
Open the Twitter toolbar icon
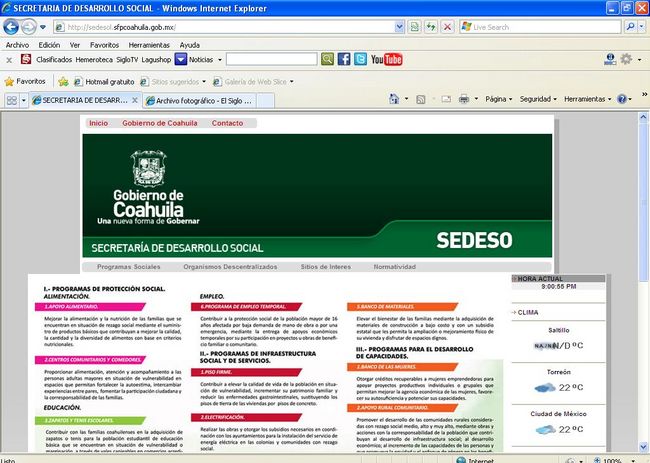[x=360, y=59]
